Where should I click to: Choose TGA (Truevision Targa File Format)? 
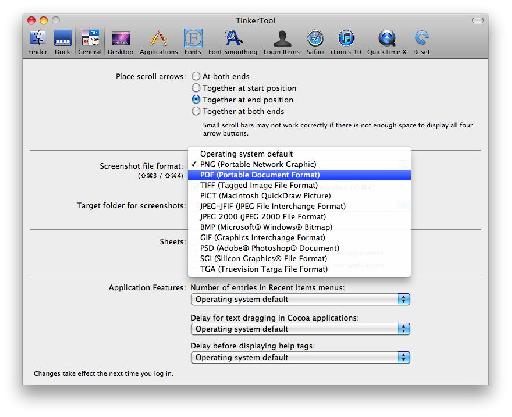(x=299, y=269)
